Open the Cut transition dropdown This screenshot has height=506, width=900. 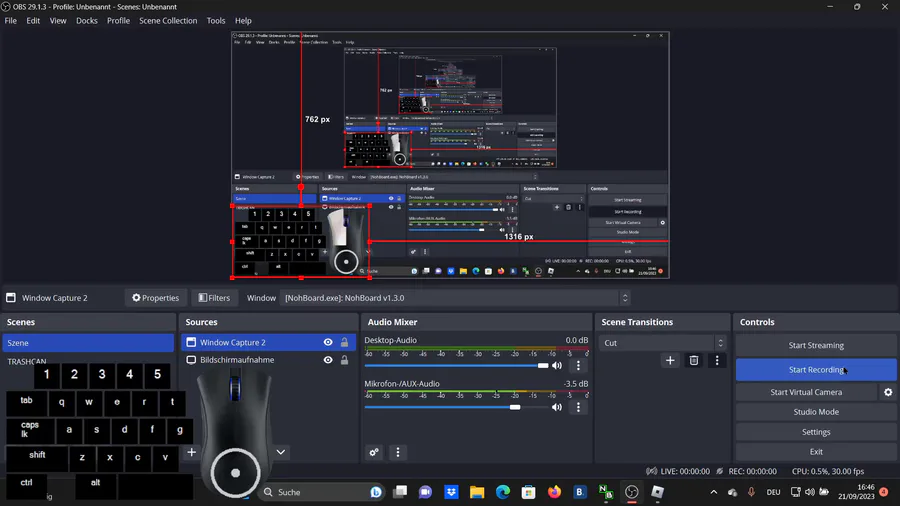[662, 343]
